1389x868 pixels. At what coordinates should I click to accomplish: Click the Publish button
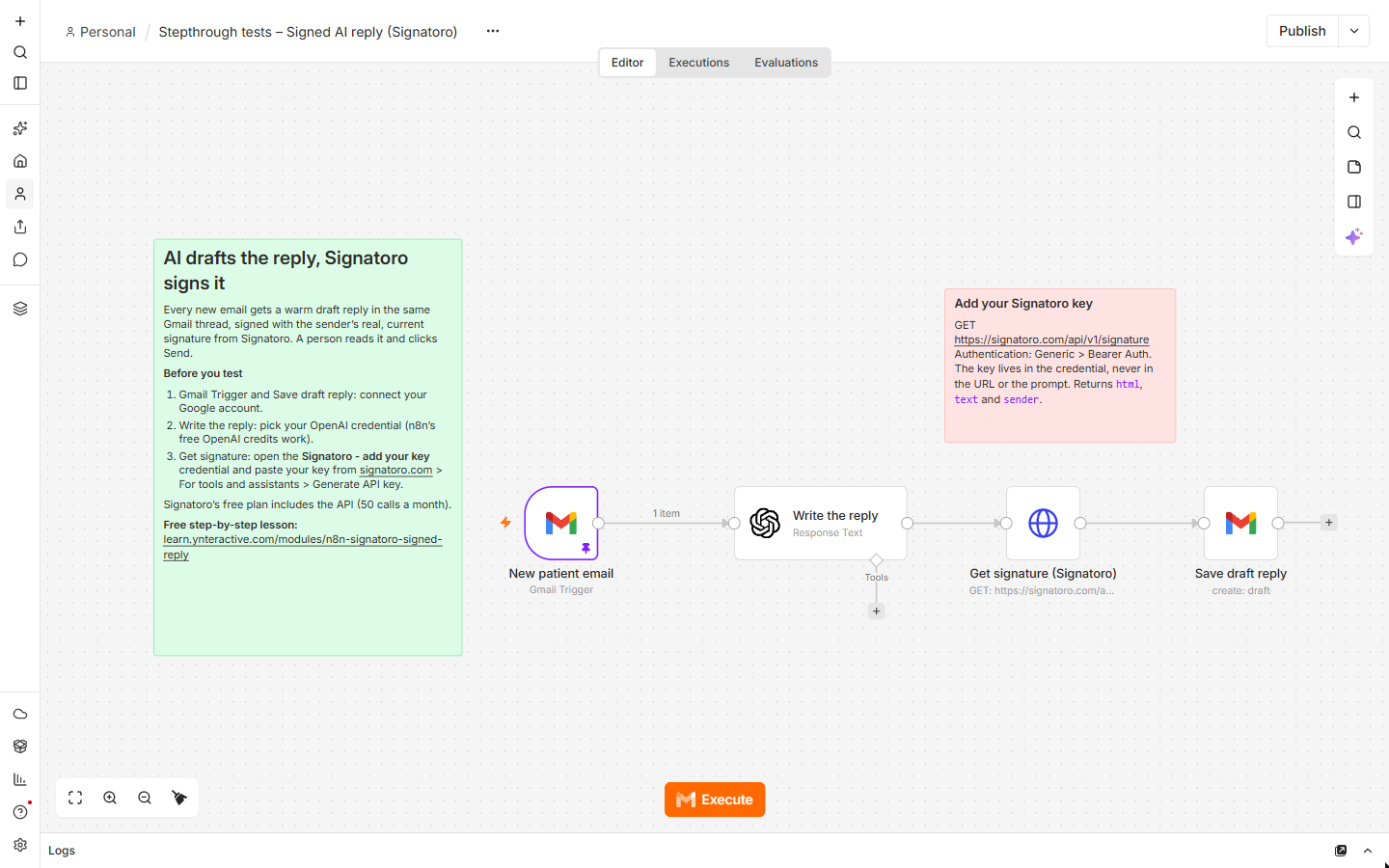click(1302, 31)
